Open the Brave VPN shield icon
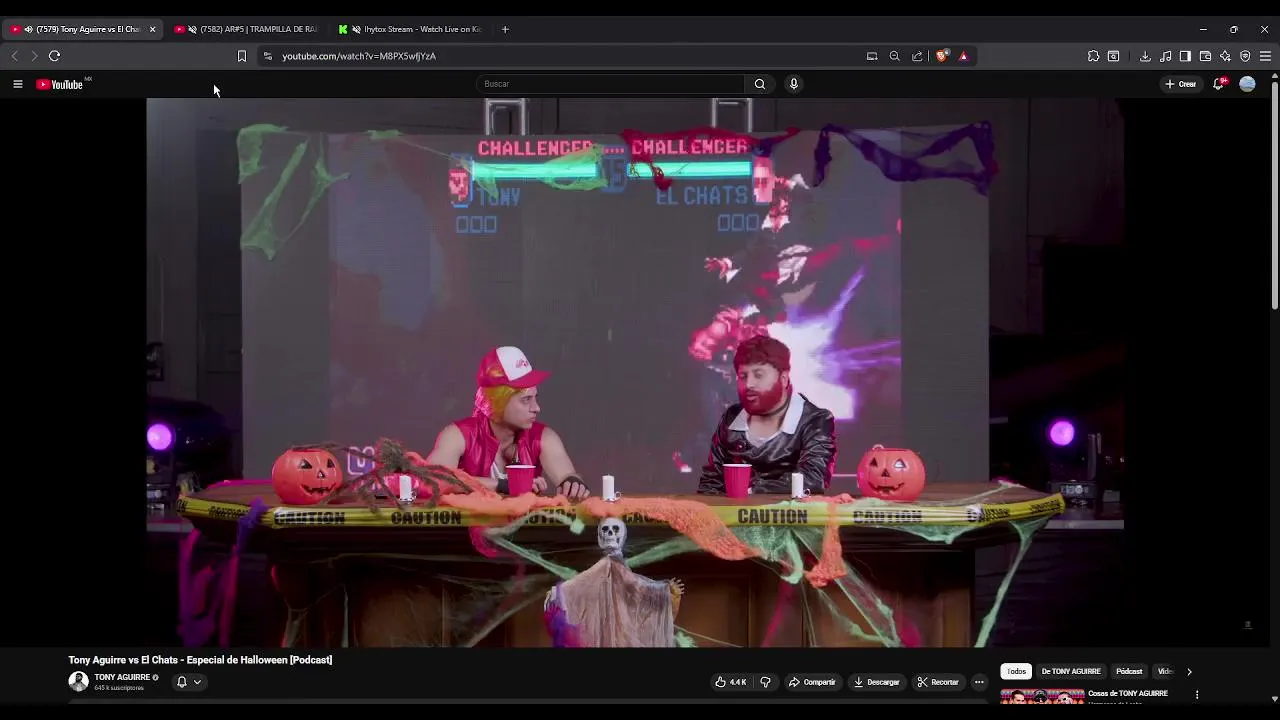Screen dimensions: 1280x720 click(x=1245, y=56)
